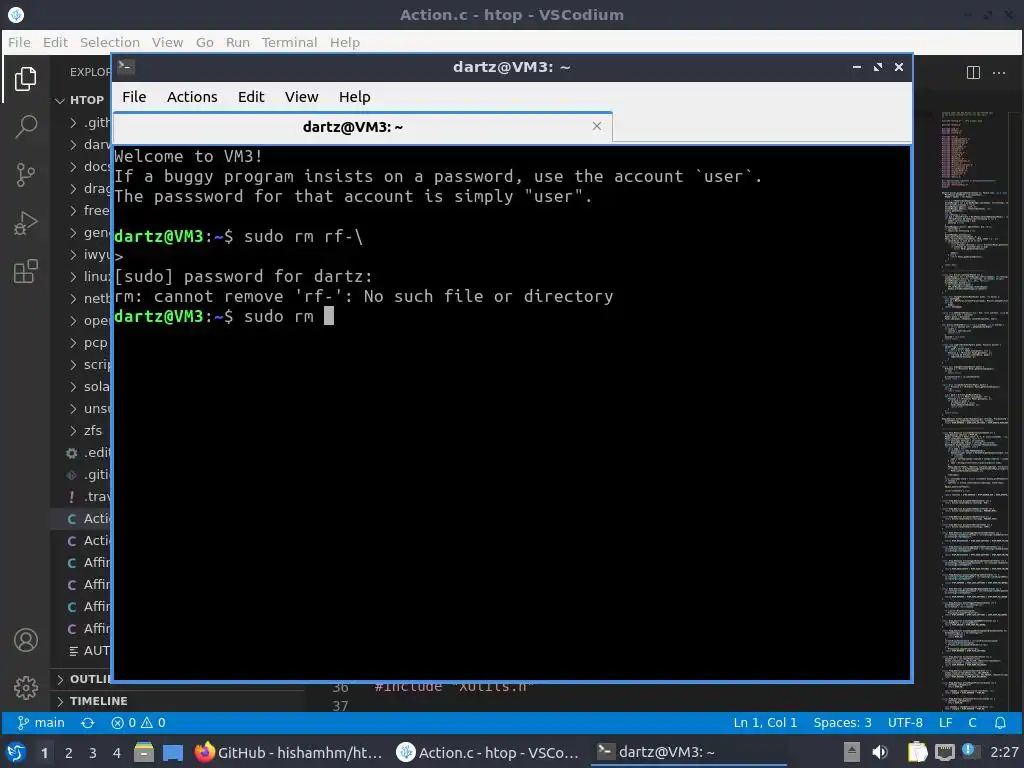Click Ln 1, Col 1 in status bar
Viewport: 1024px width, 768px height.
pyautogui.click(x=765, y=723)
